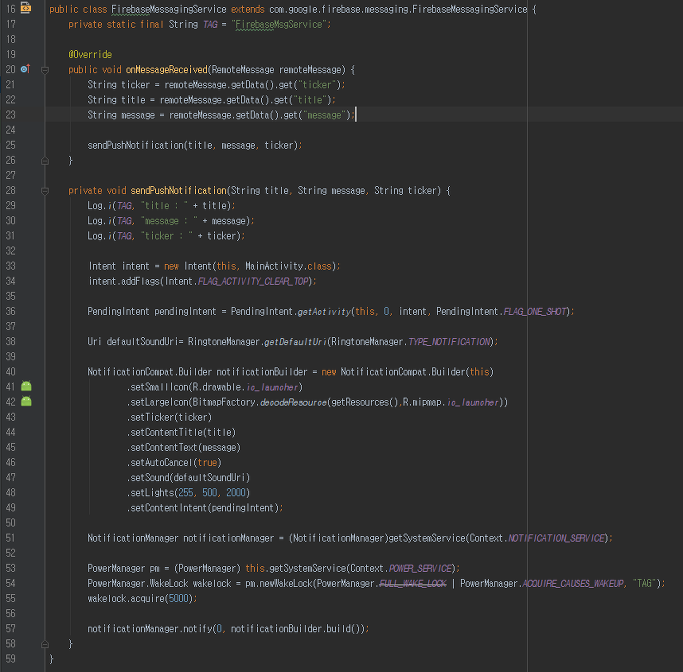Click the Log.i title statement on line 29
The image size is (683, 672).
161,206
